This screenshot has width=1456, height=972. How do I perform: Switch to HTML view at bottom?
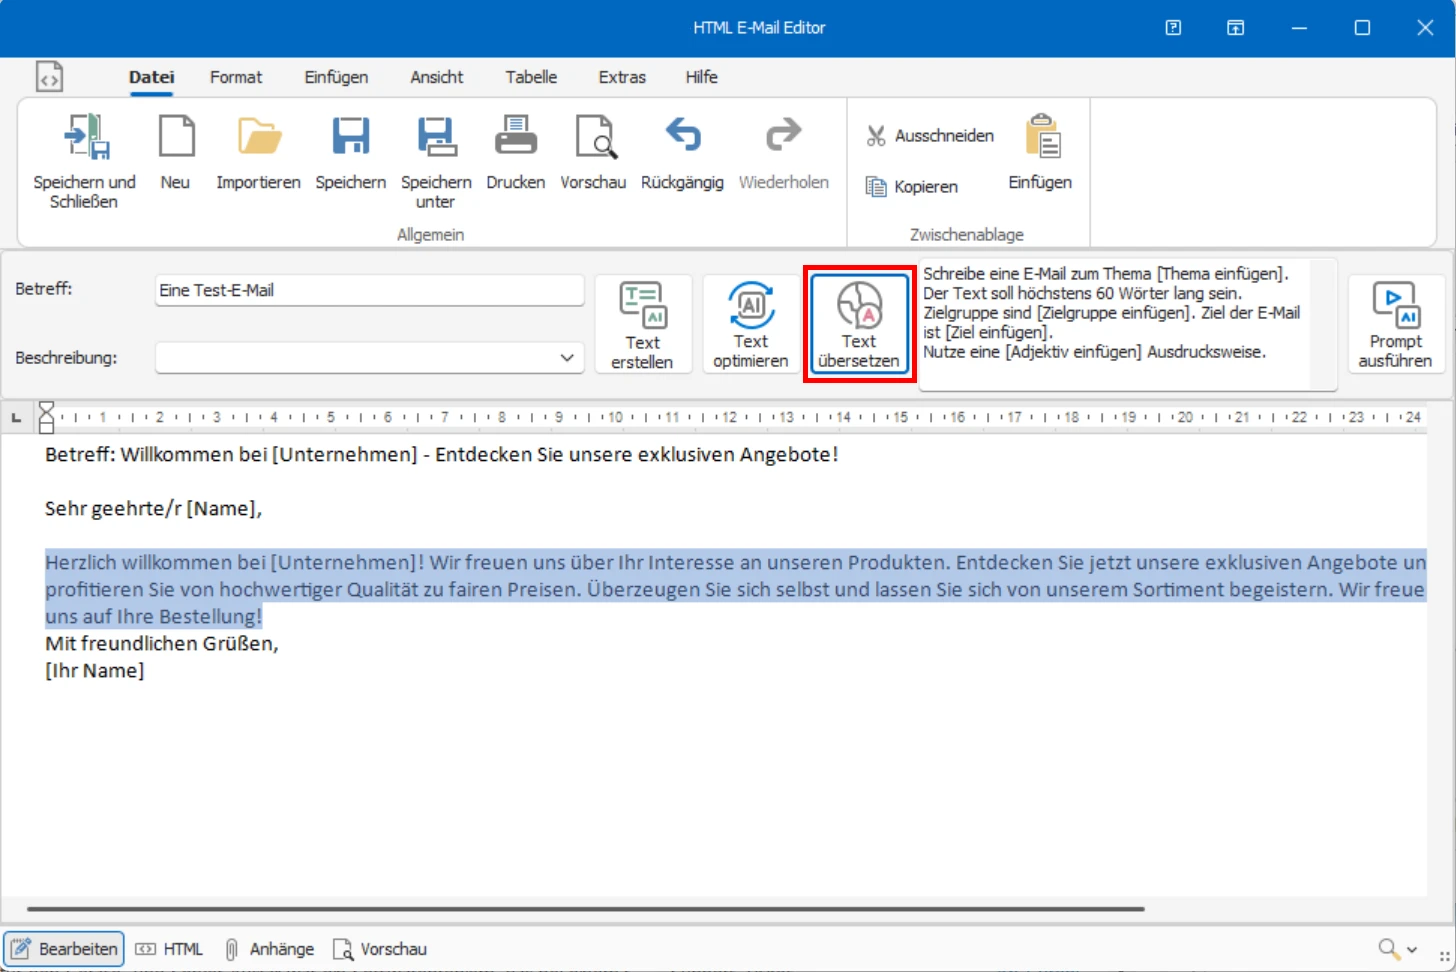(x=169, y=949)
